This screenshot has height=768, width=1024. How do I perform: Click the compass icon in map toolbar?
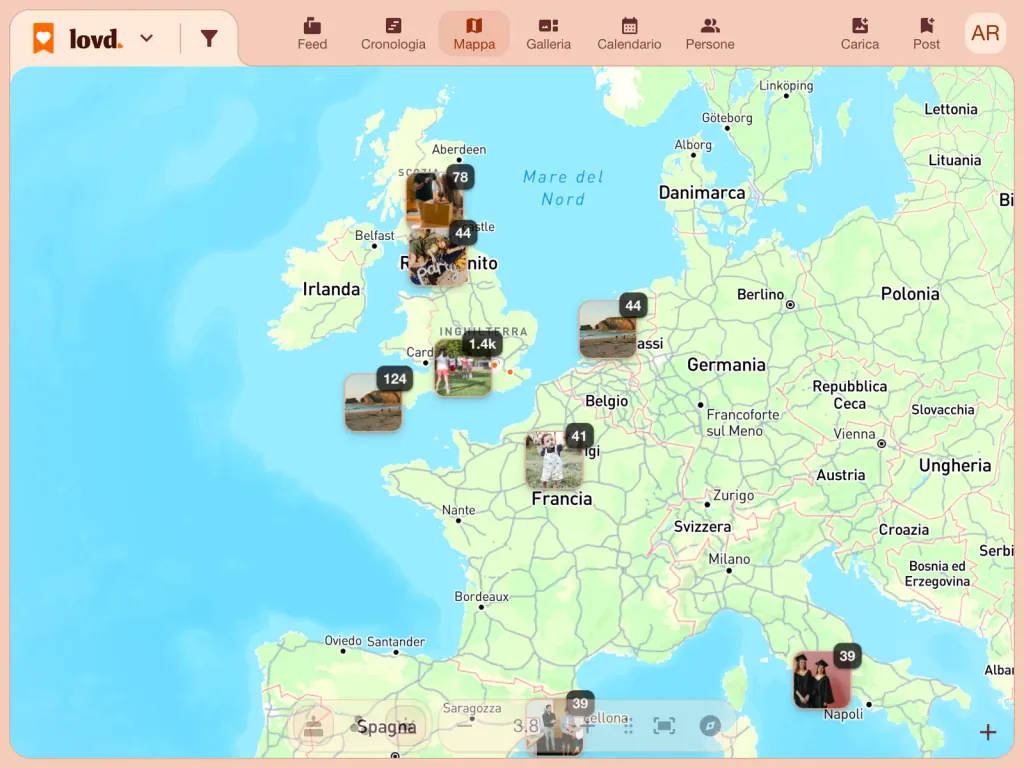click(710, 726)
